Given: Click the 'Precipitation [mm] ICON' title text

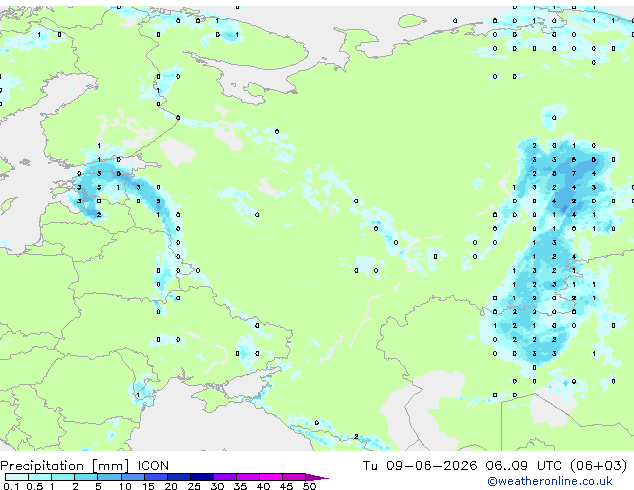Looking at the screenshot, I should pyautogui.click(x=85, y=466).
